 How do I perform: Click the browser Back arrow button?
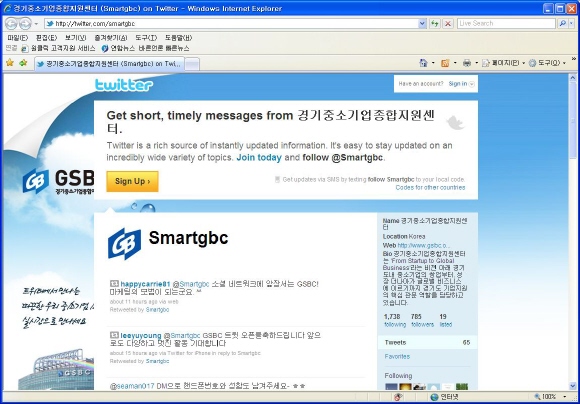[x=11, y=24]
